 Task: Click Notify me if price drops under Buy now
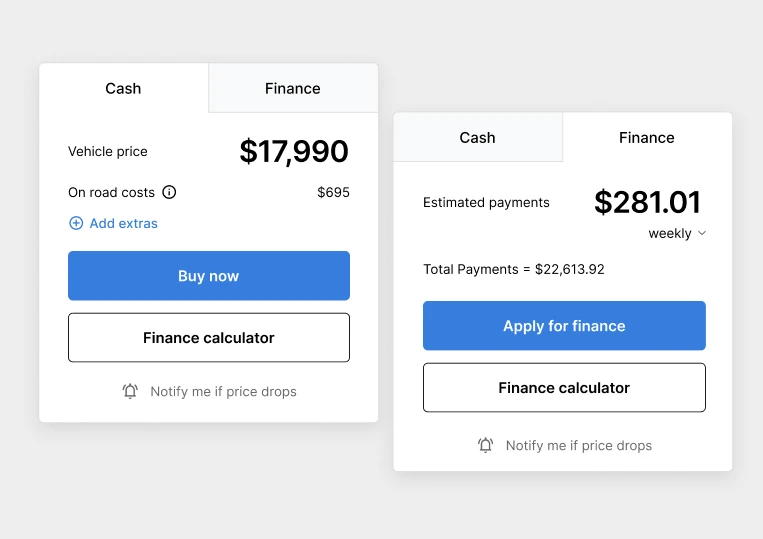click(x=223, y=391)
